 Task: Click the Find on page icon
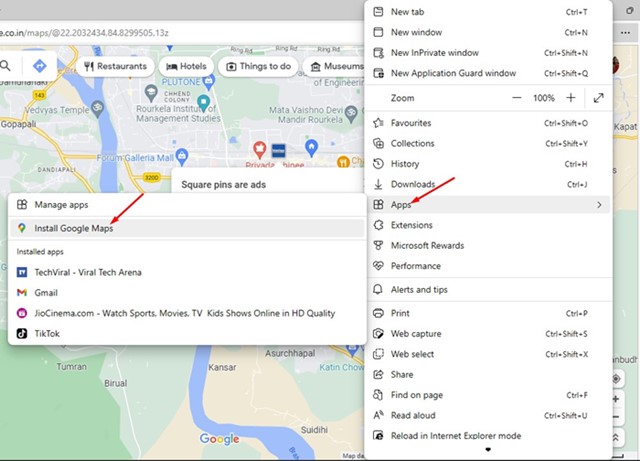click(378, 395)
